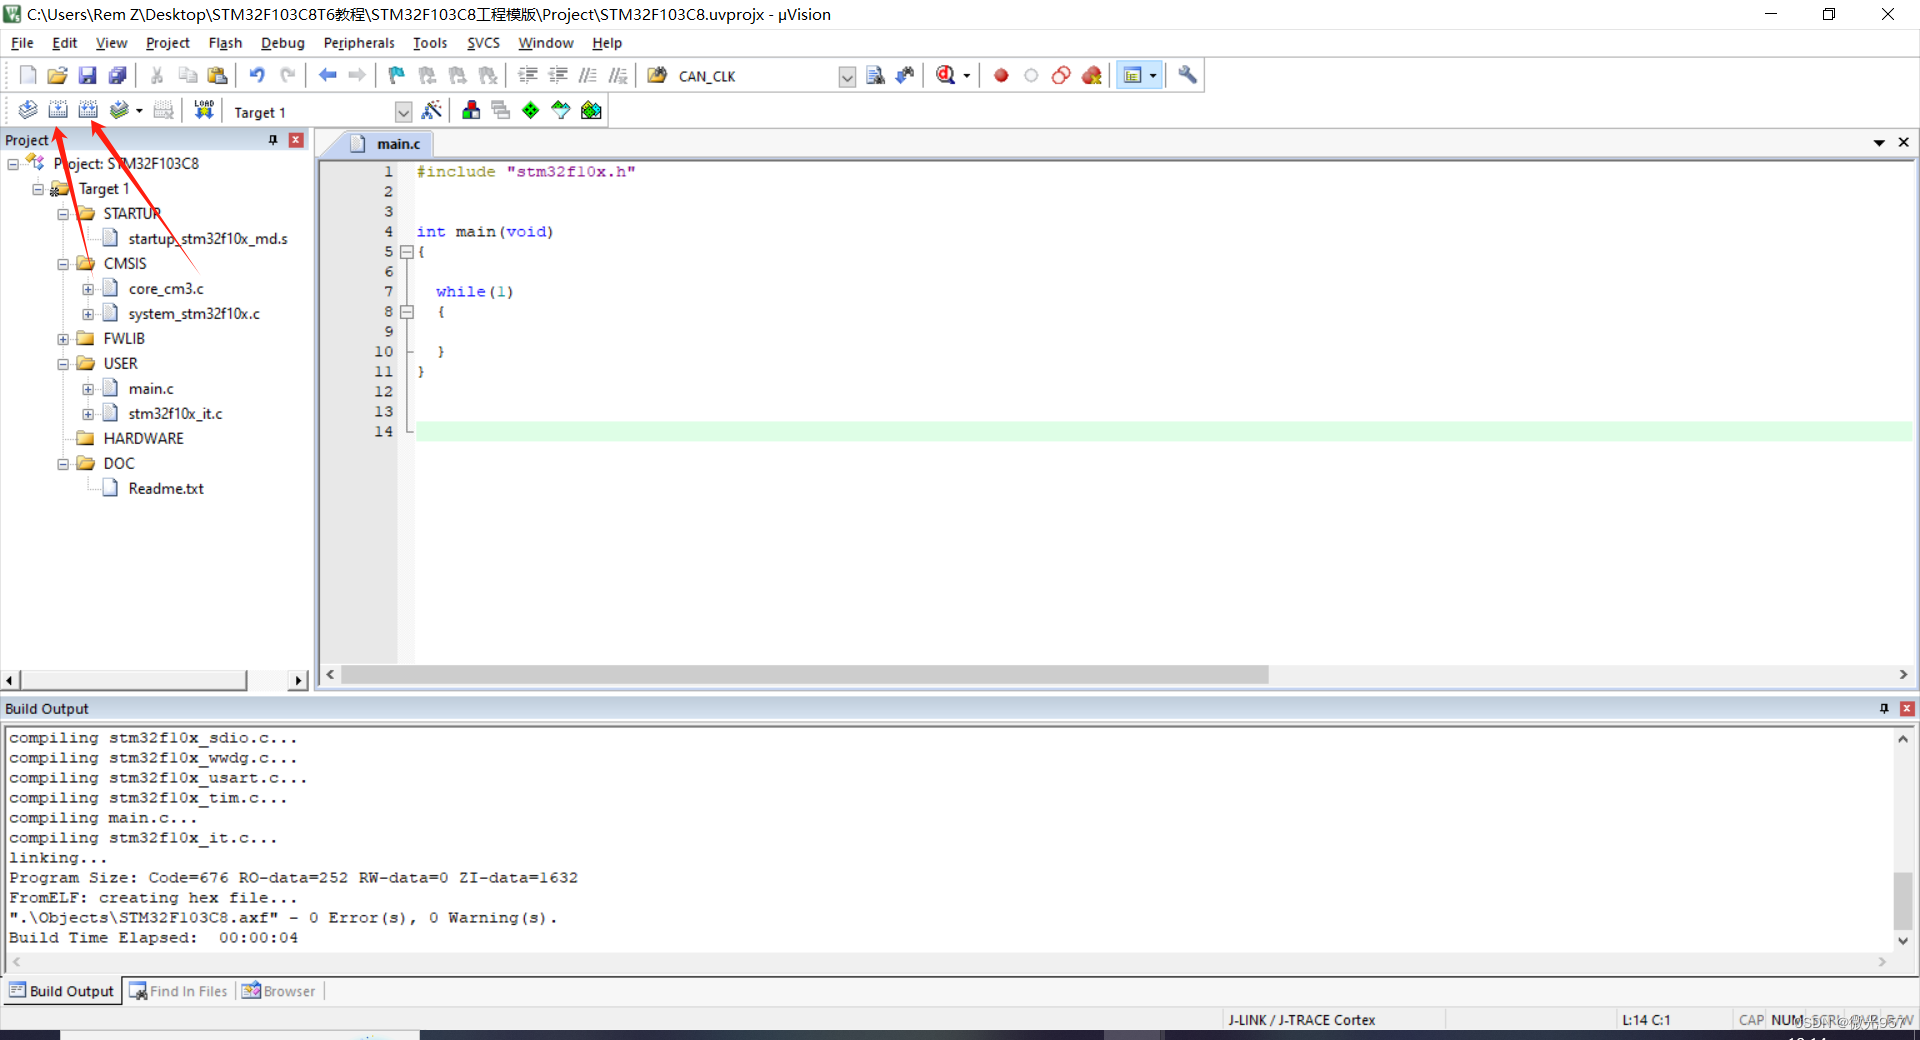The image size is (1920, 1040).
Task: Toggle auto-hide pin on Build Output panel
Action: click(1884, 708)
